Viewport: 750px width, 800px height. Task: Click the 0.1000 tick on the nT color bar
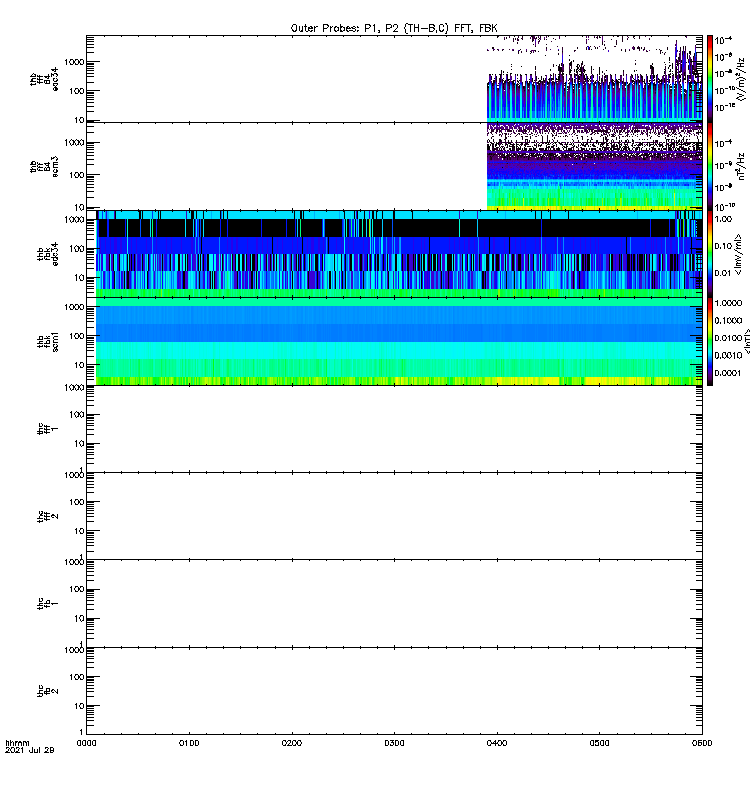(x=728, y=320)
